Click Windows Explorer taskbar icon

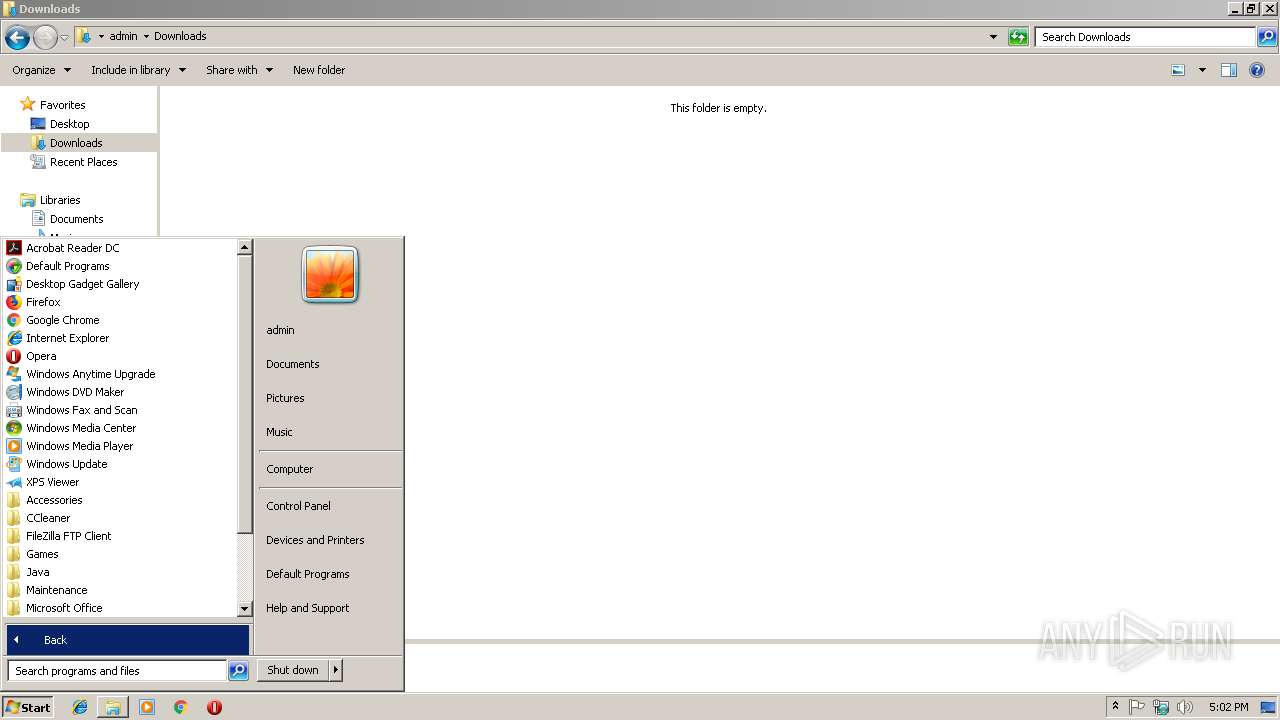coord(113,707)
